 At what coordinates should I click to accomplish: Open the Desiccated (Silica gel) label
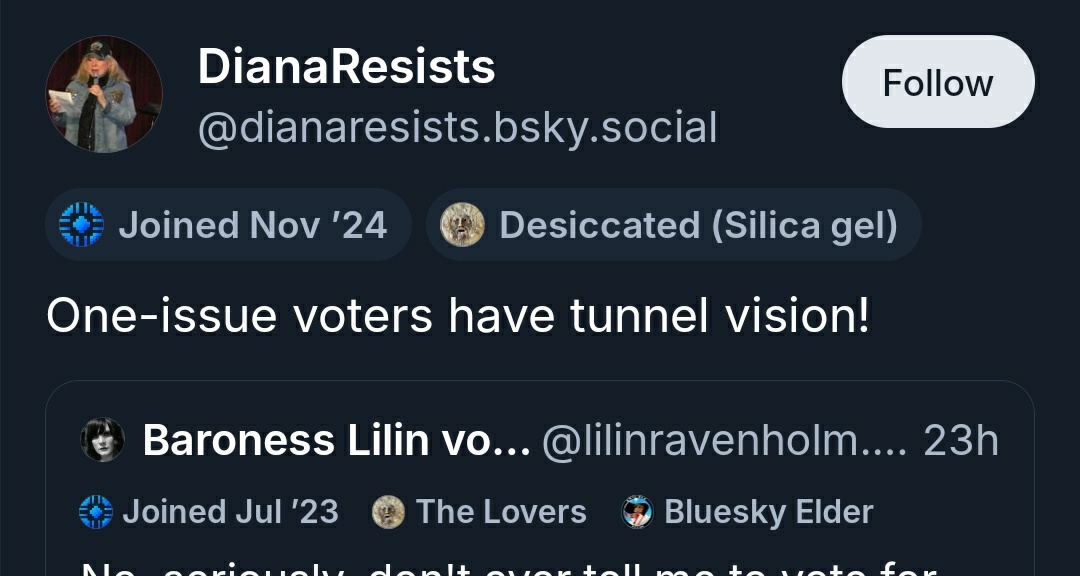(698, 225)
